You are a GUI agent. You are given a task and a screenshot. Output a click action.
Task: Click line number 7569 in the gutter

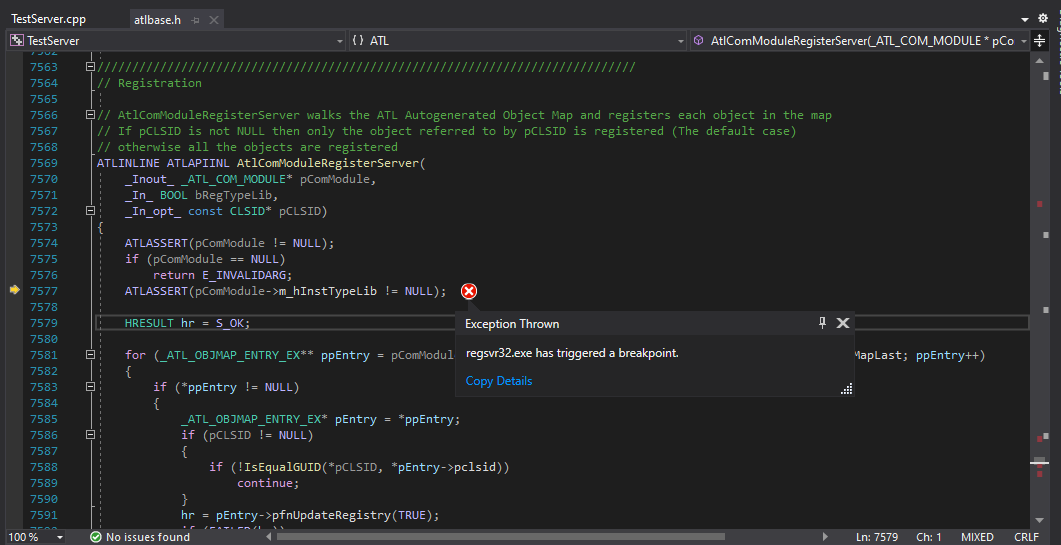click(44, 163)
